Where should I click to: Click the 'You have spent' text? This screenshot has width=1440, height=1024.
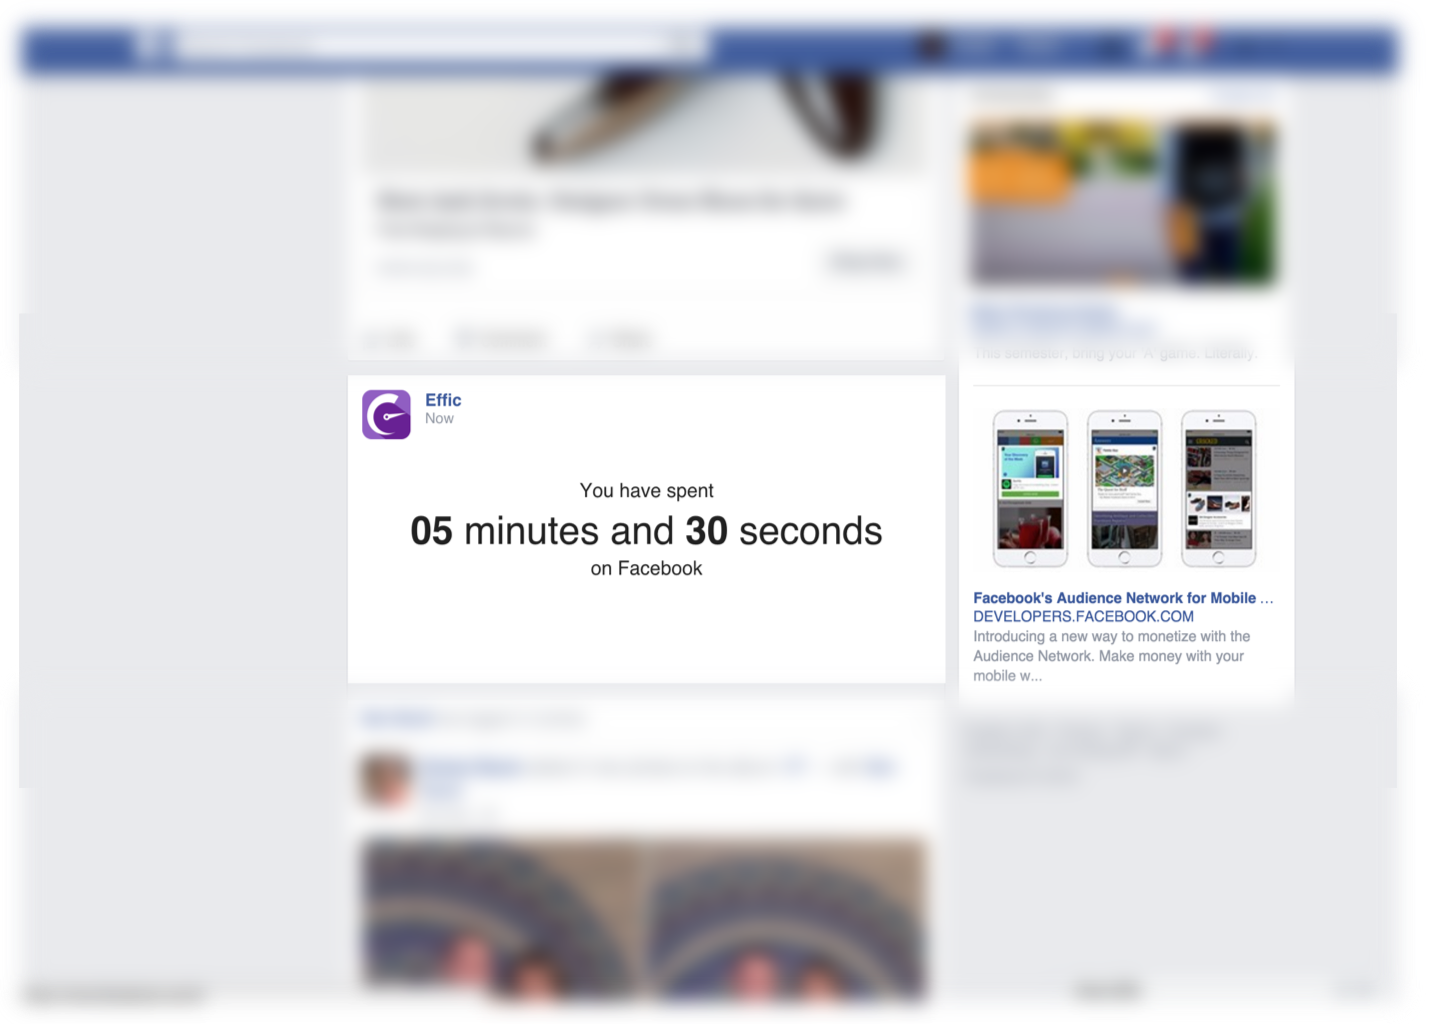[646, 490]
